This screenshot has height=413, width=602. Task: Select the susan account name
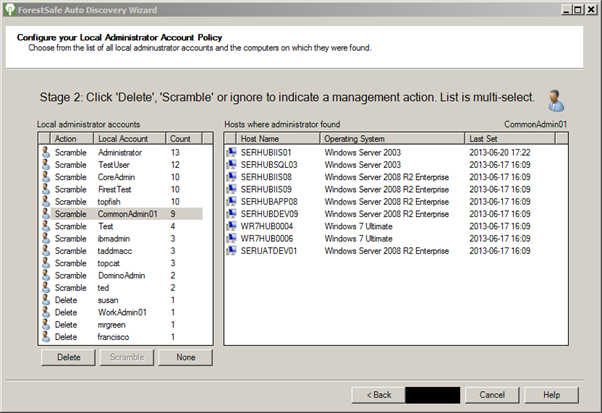click(x=108, y=300)
